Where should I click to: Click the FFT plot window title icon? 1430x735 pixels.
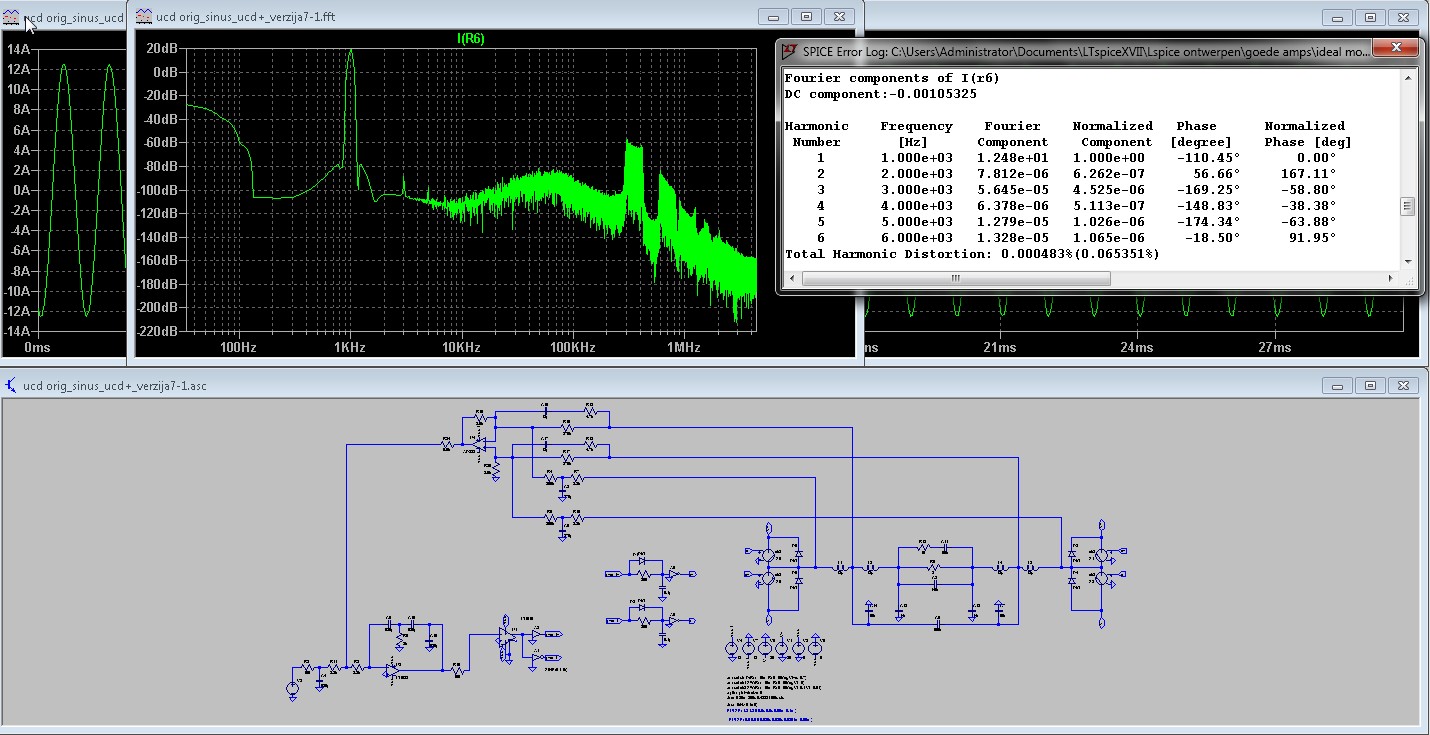click(143, 17)
